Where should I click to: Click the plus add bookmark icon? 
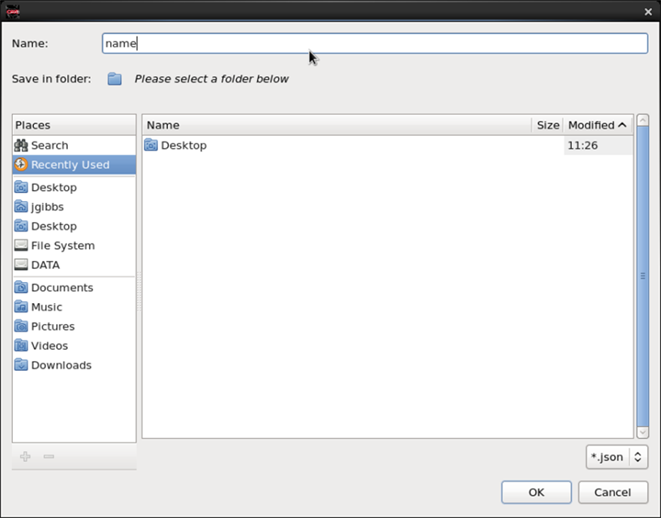click(x=25, y=456)
